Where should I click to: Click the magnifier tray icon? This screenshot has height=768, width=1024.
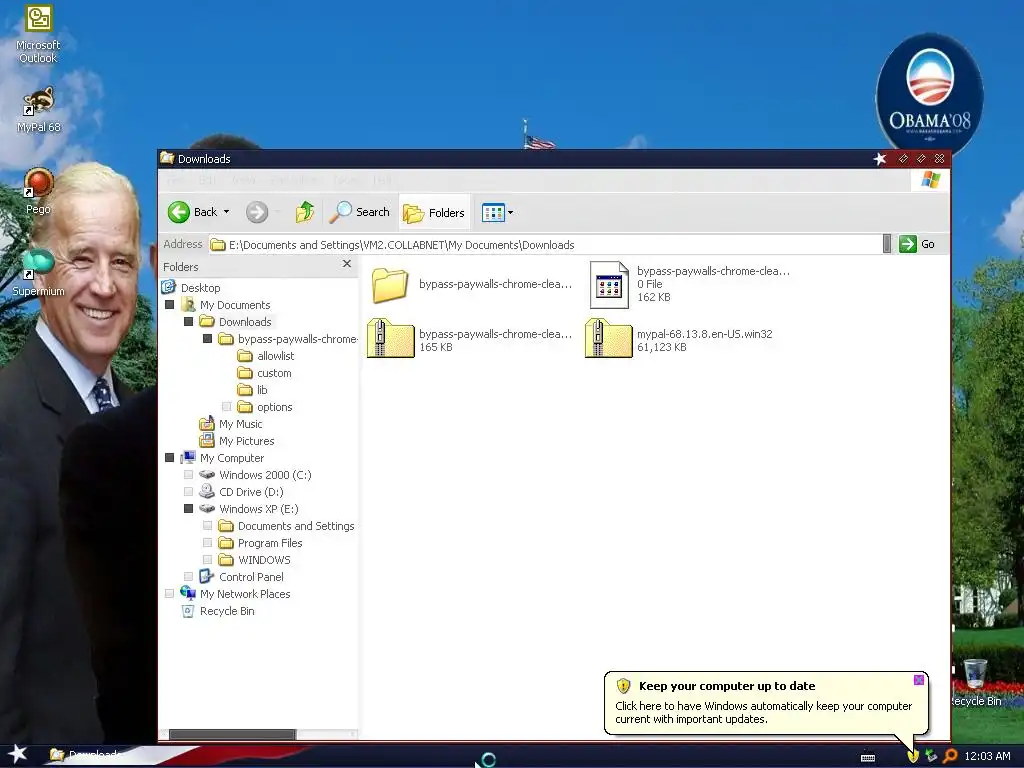point(950,756)
